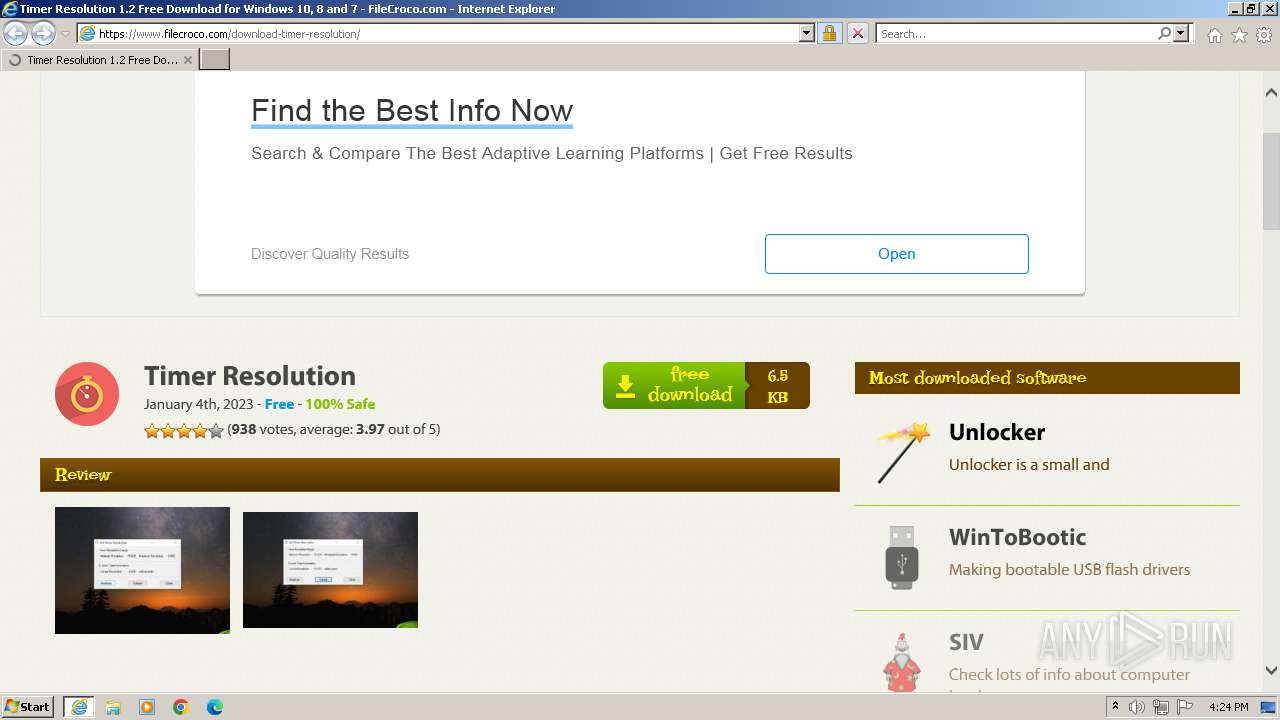Image resolution: width=1280 pixels, height=720 pixels.
Task: Close the Timer Resolution tab
Action: [188, 60]
